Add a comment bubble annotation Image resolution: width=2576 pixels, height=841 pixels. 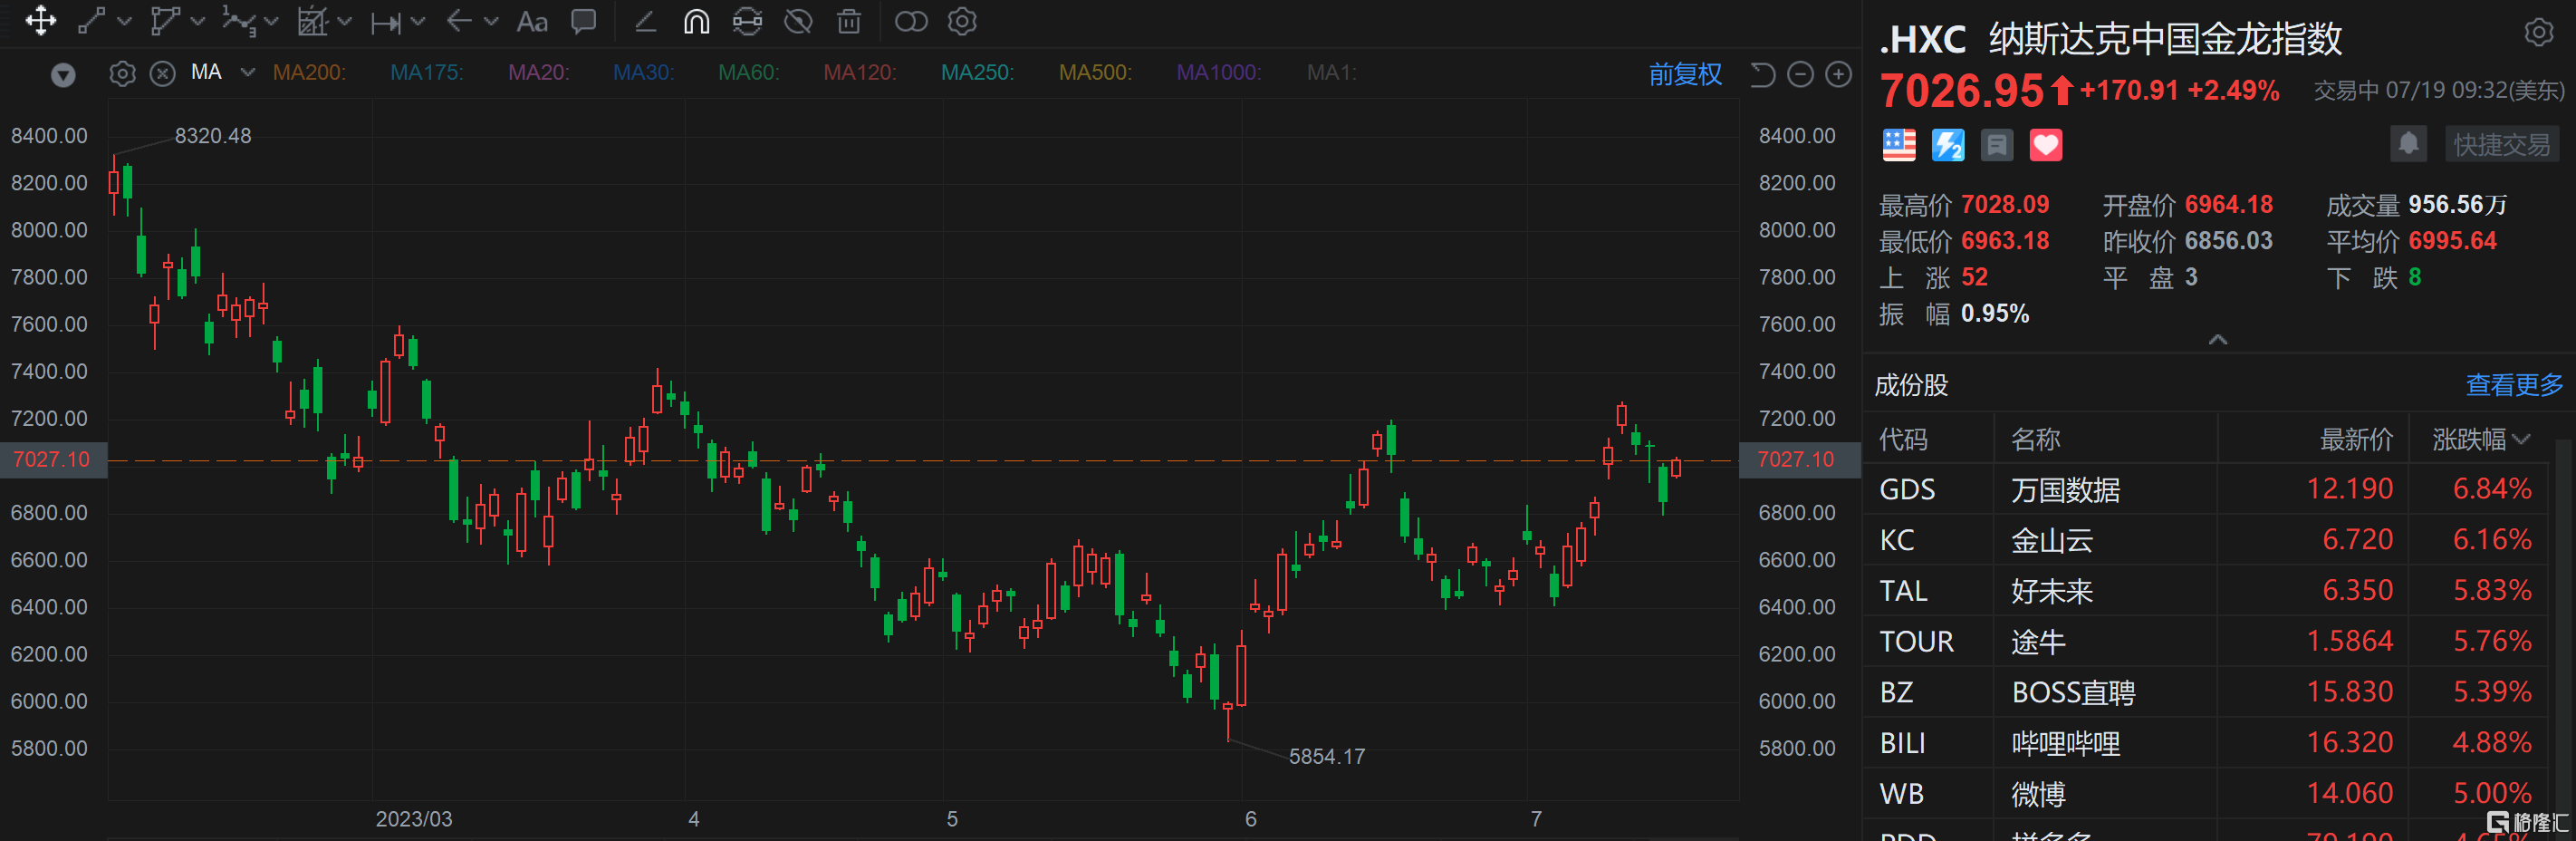583,22
